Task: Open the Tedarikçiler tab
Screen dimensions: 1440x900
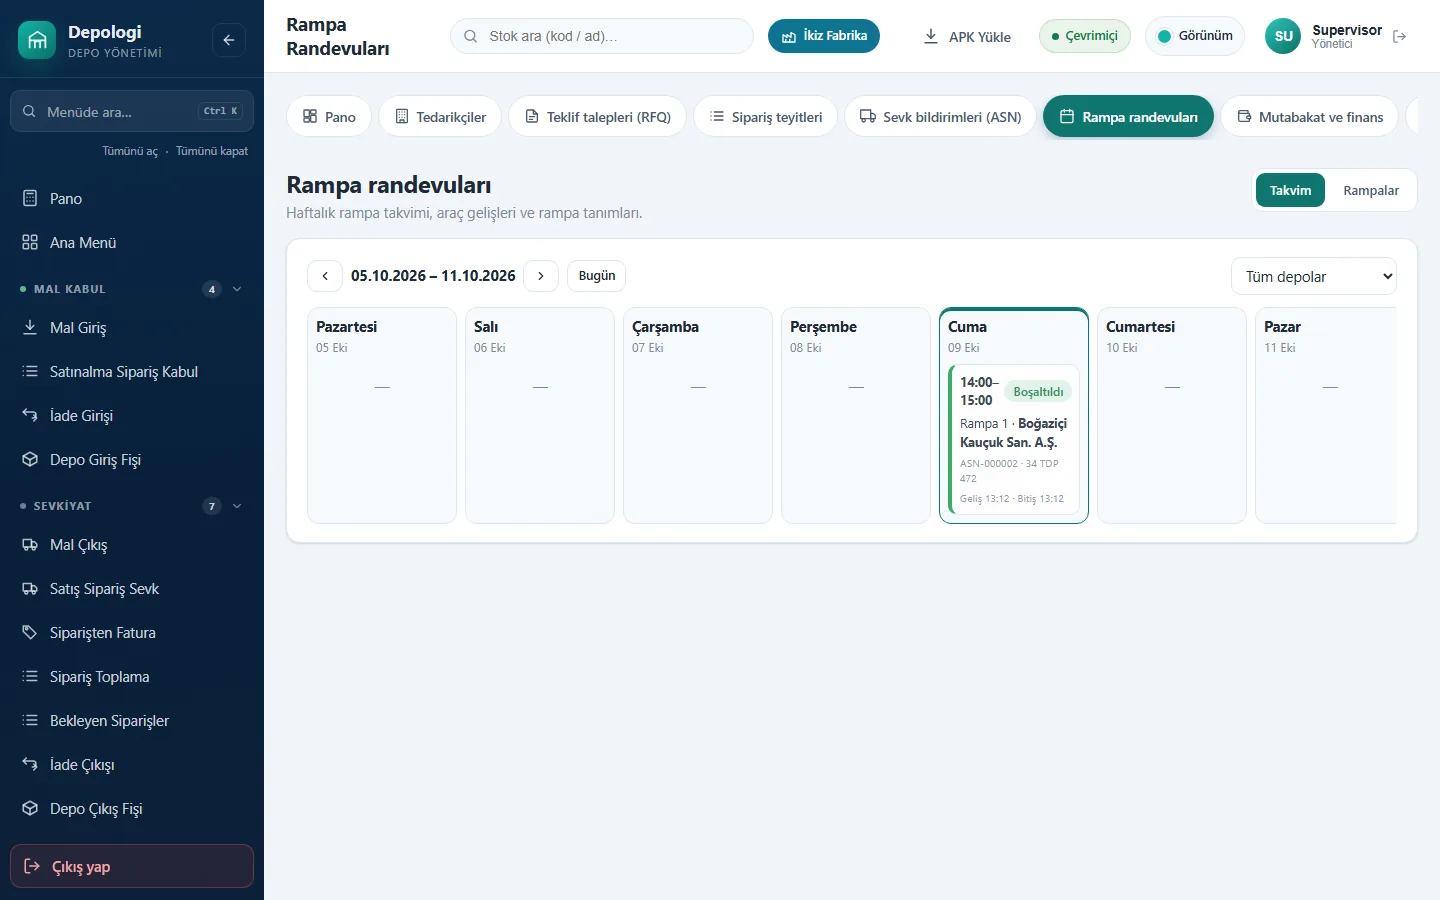Action: click(x=440, y=117)
